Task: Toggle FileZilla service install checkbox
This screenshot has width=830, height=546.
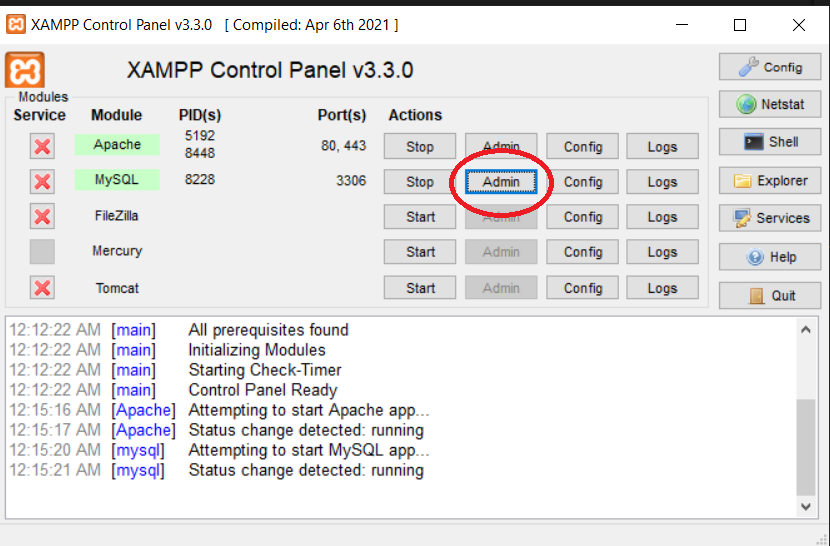Action: [42, 217]
